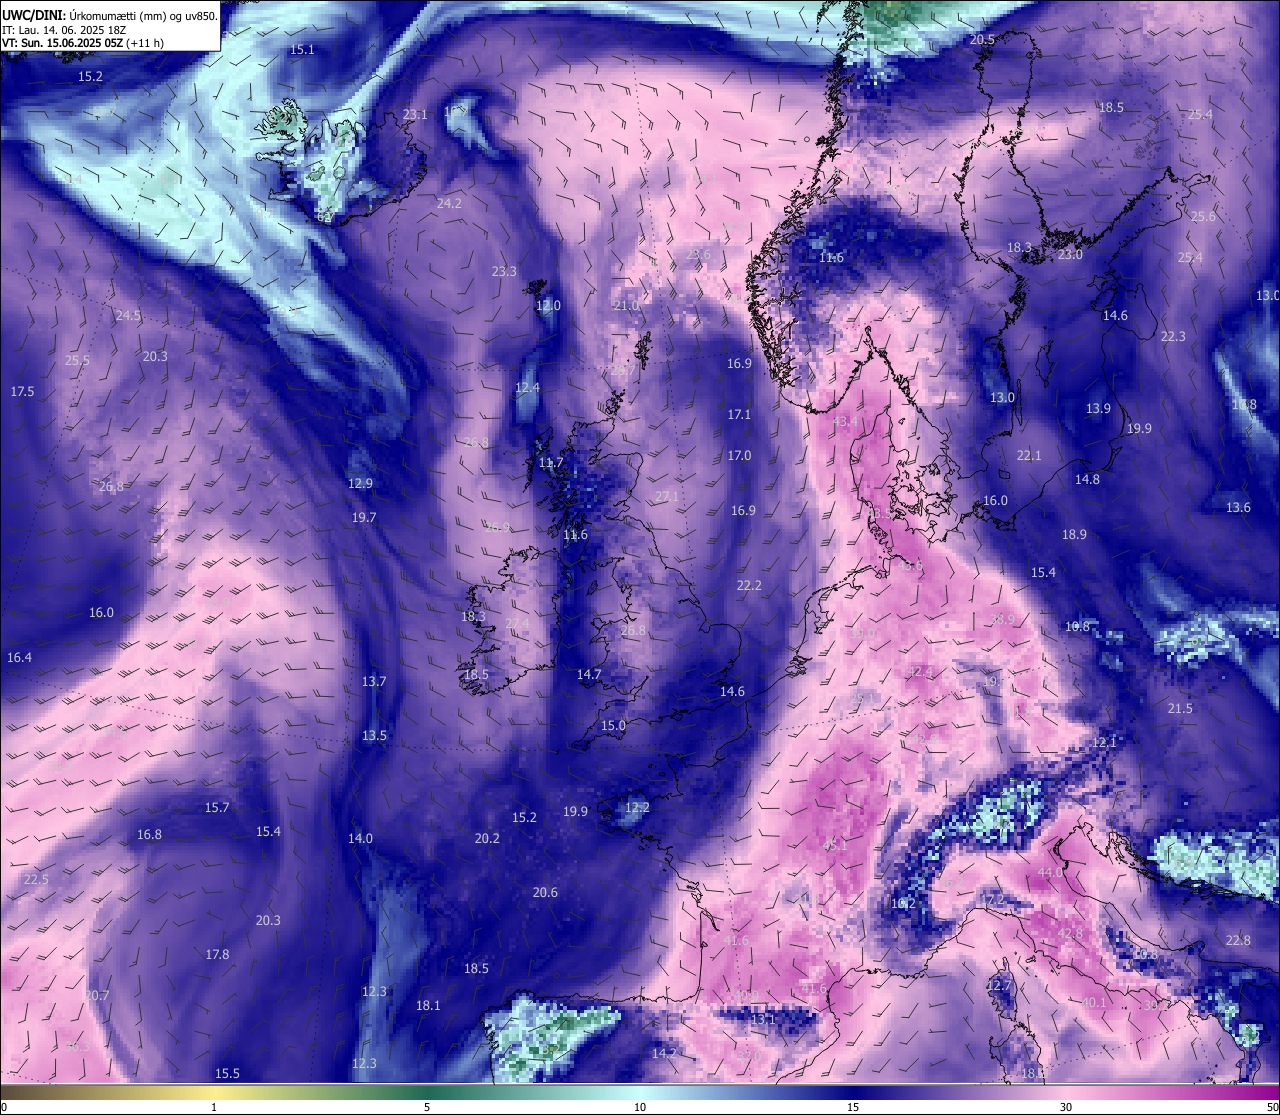Click the 12.2 value label

(637, 807)
